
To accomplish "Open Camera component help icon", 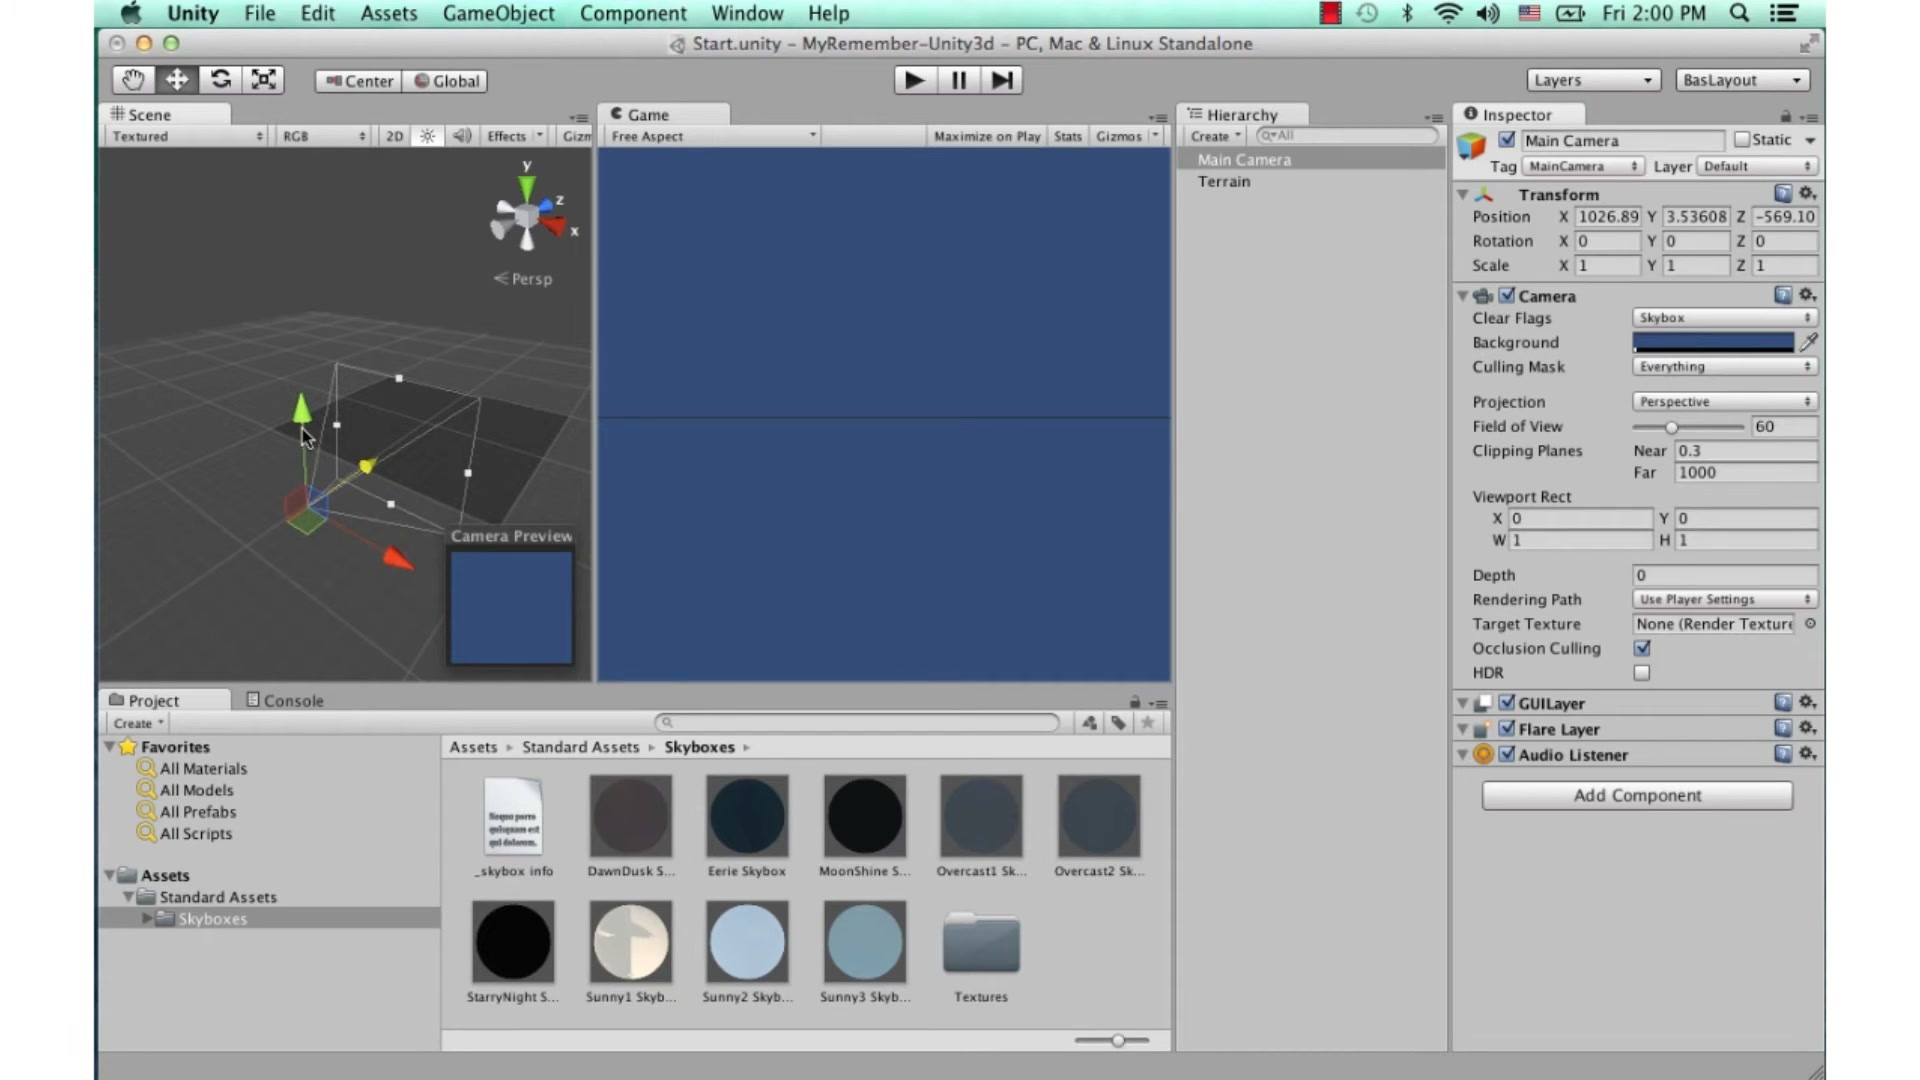I will pyautogui.click(x=1783, y=295).
